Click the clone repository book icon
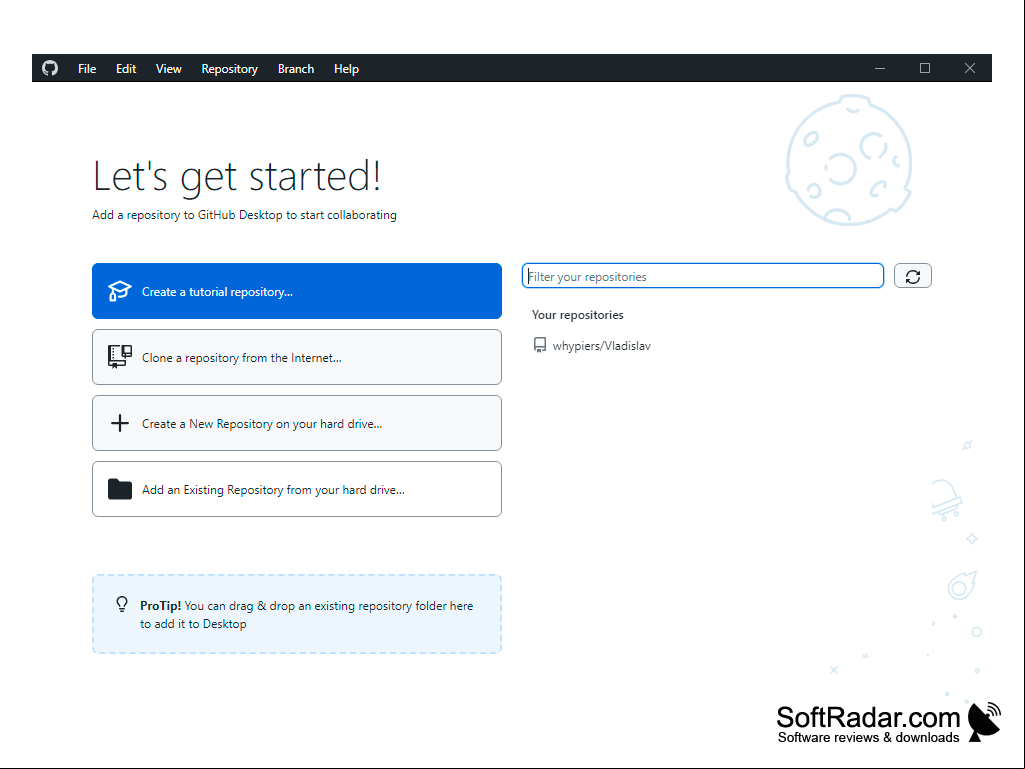 120,357
